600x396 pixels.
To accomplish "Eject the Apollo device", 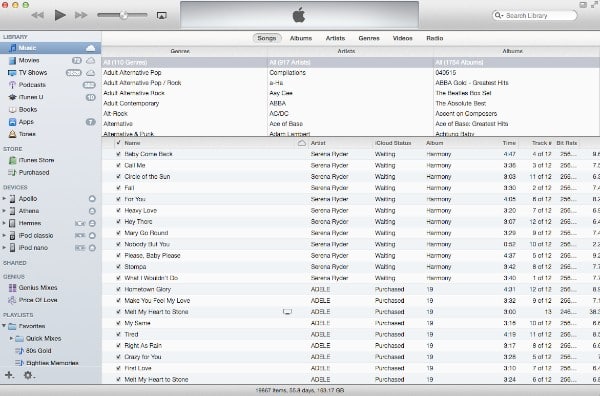I will pyautogui.click(x=92, y=199).
